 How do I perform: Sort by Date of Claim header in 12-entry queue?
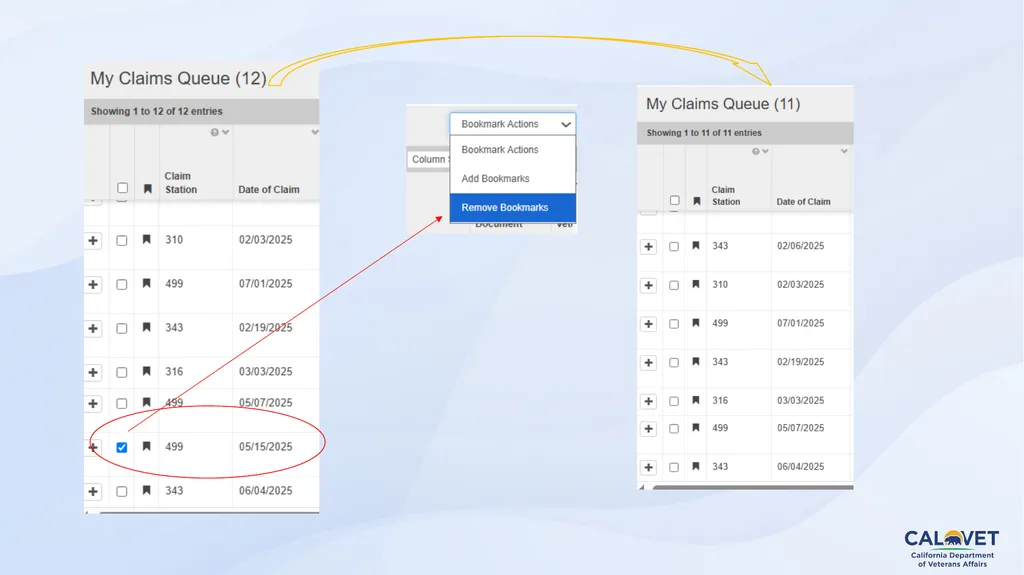click(268, 189)
